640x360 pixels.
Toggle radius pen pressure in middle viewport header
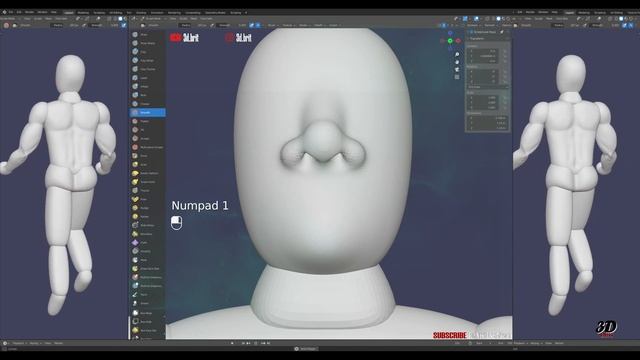coord(213,25)
